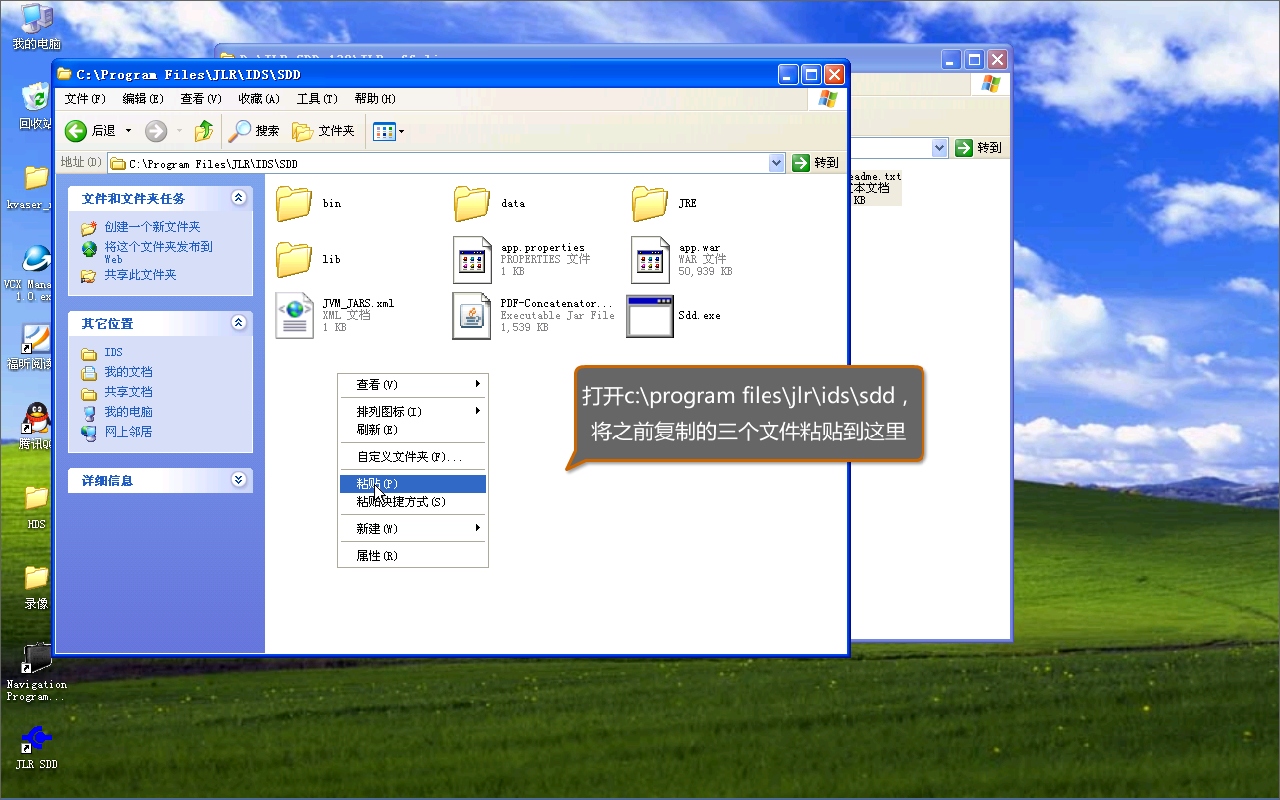Expand 新建(W) in context menu
This screenshot has height=800, width=1280.
[413, 529]
